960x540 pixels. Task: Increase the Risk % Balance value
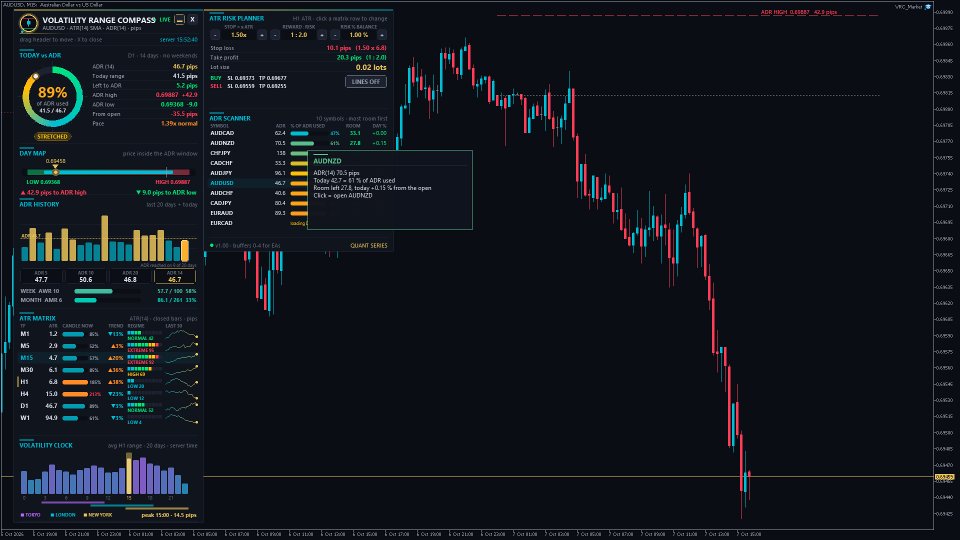[x=382, y=35]
